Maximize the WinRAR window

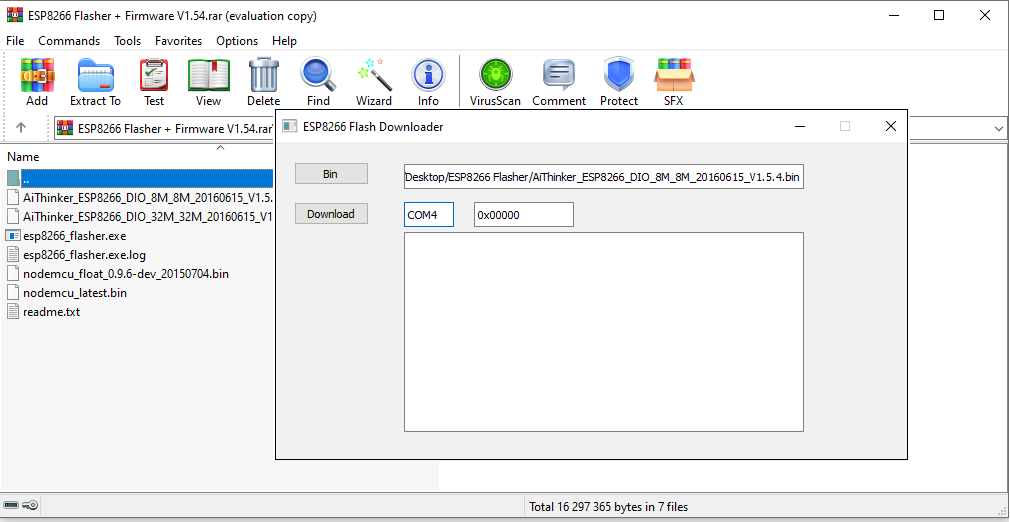click(939, 15)
